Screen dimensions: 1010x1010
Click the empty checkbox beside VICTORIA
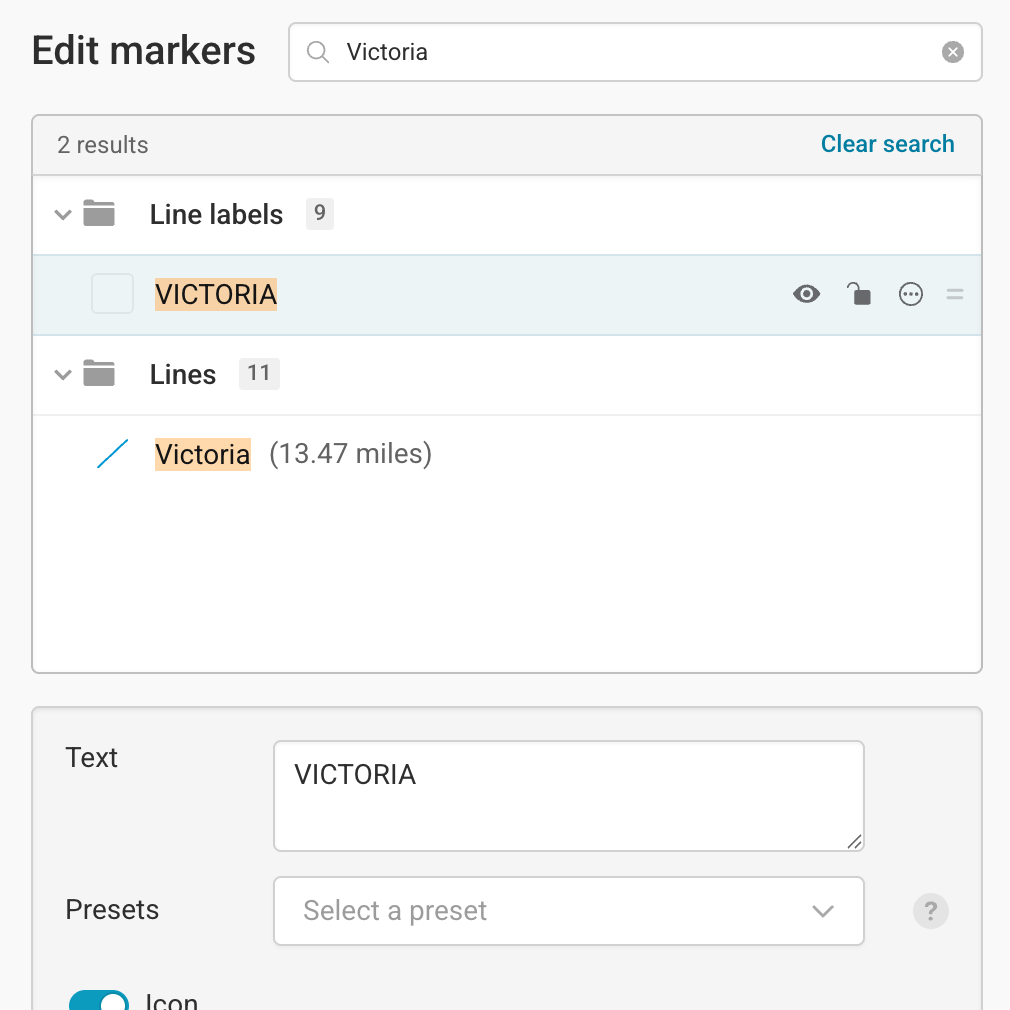tap(112, 293)
